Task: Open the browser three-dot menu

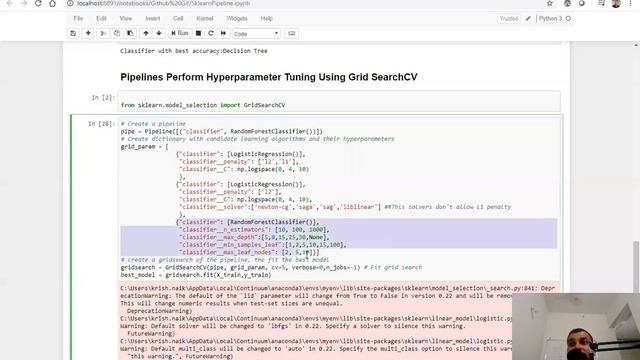Action: point(630,3)
